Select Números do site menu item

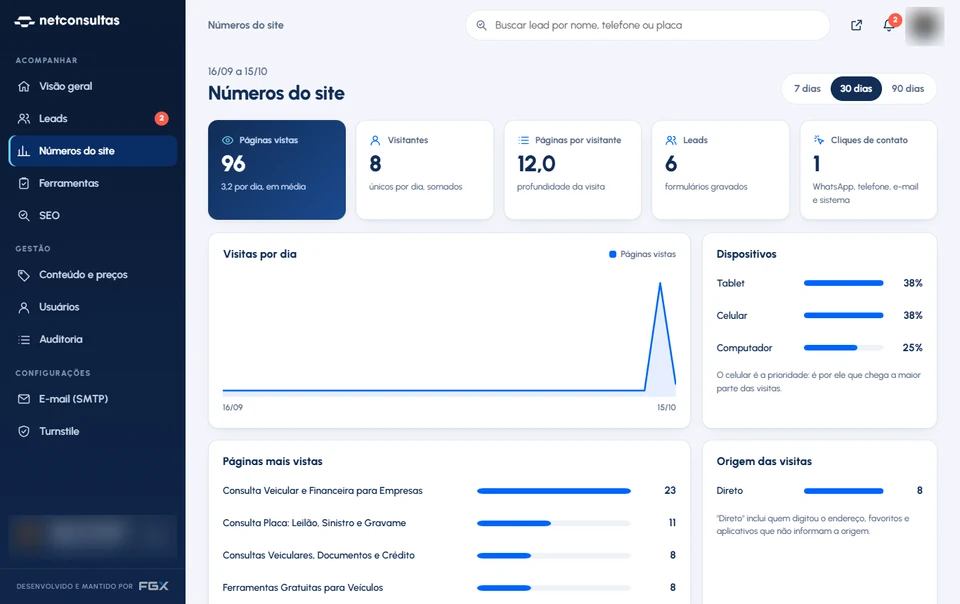point(93,151)
